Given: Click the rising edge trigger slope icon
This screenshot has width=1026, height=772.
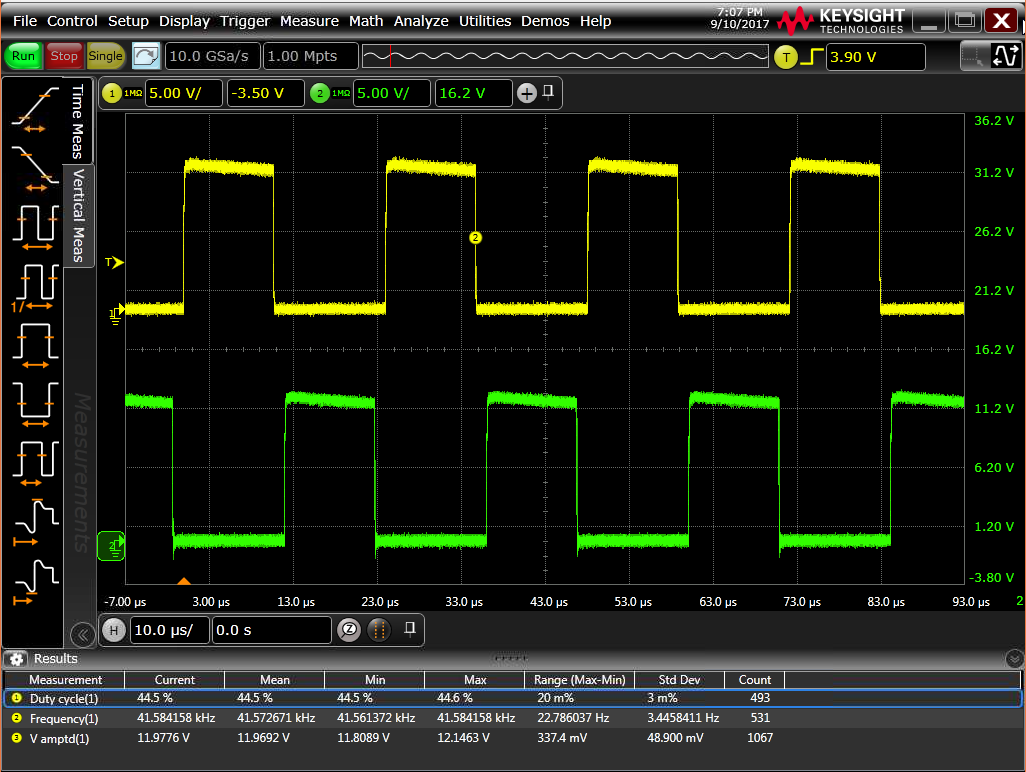Looking at the screenshot, I should click(811, 57).
